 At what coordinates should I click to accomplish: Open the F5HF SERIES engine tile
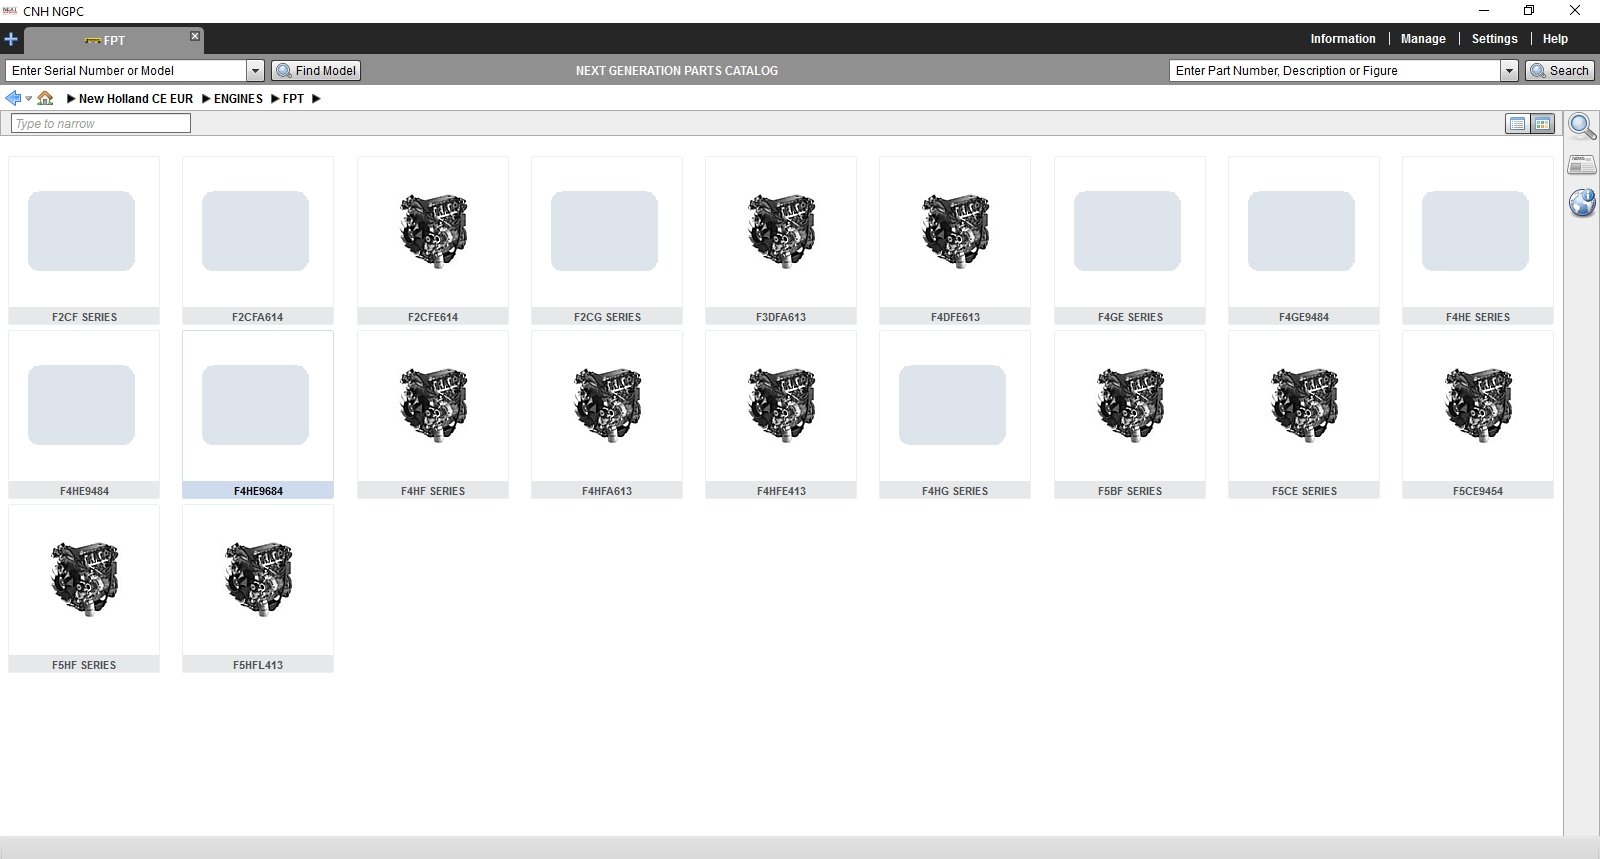pyautogui.click(x=84, y=588)
